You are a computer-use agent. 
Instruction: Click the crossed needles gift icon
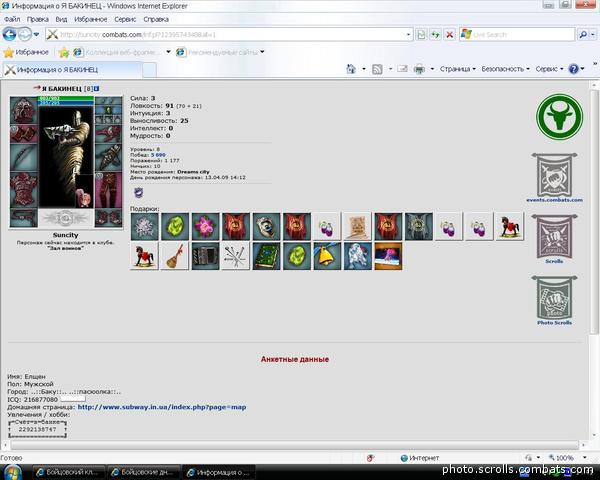(x=236, y=256)
